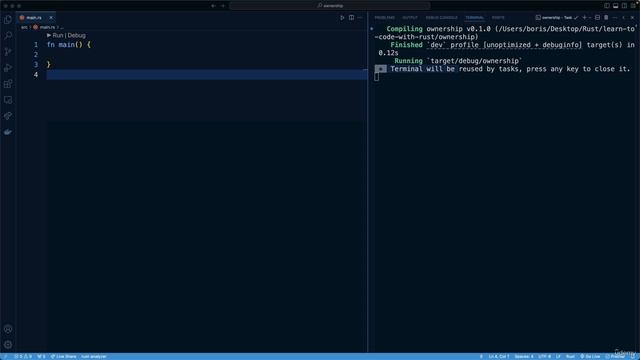Open the launch profile dropdown beside the new terminal plus
Viewport: 640px width, 360px height.
coord(590,18)
